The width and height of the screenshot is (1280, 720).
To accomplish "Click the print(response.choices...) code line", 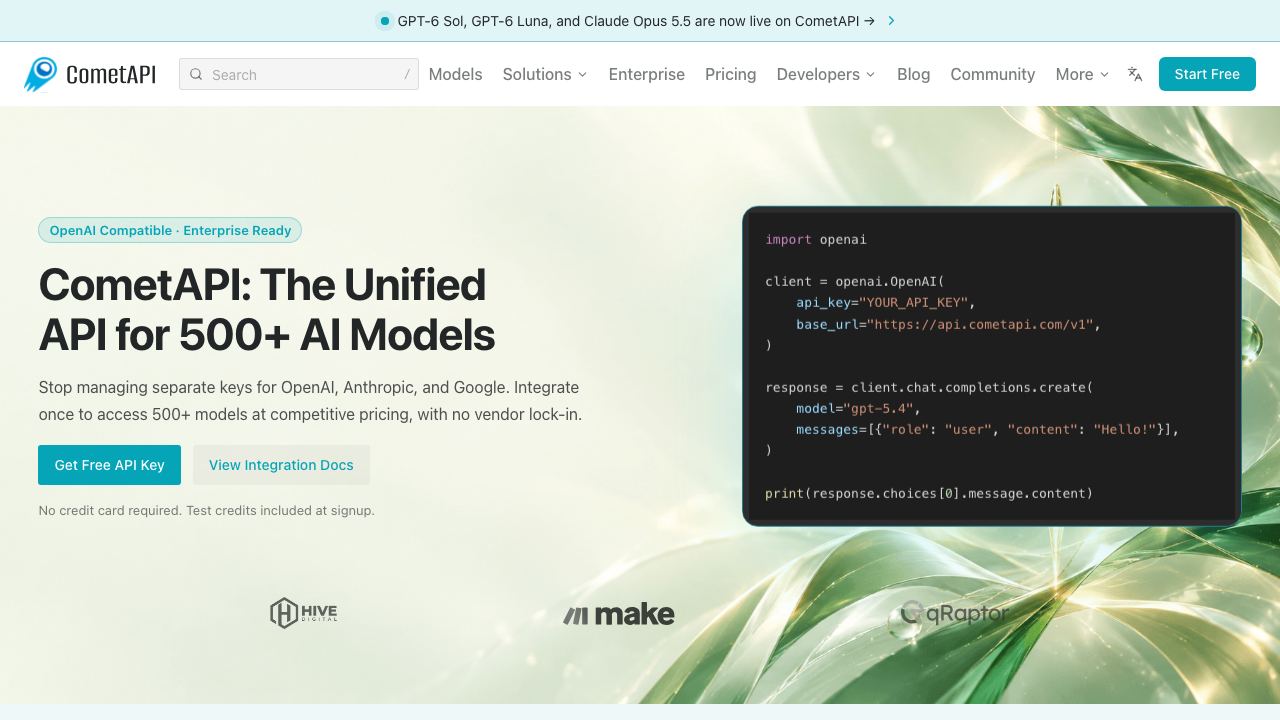I will click(x=929, y=493).
